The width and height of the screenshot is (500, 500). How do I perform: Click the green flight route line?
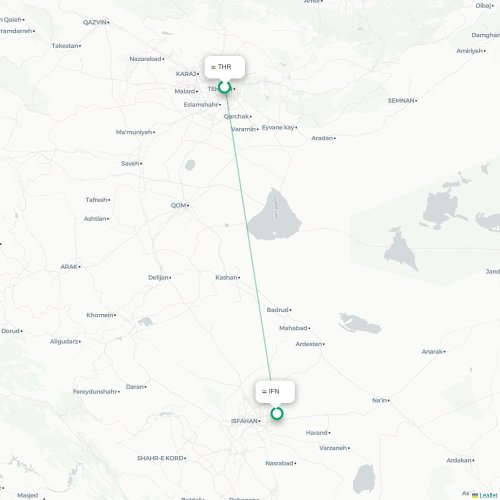[x=248, y=233]
